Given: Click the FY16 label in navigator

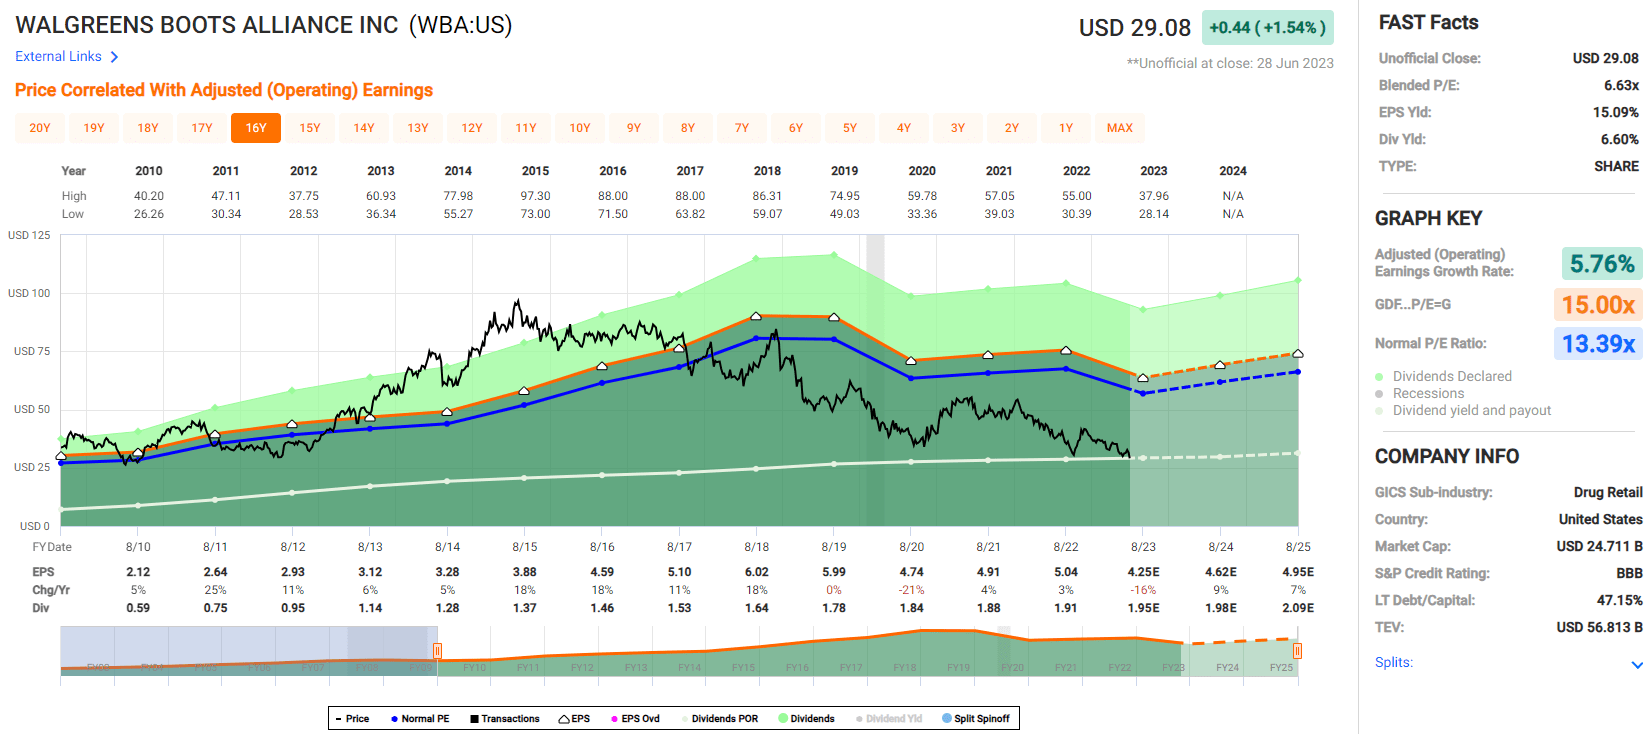Looking at the screenshot, I should [x=797, y=668].
